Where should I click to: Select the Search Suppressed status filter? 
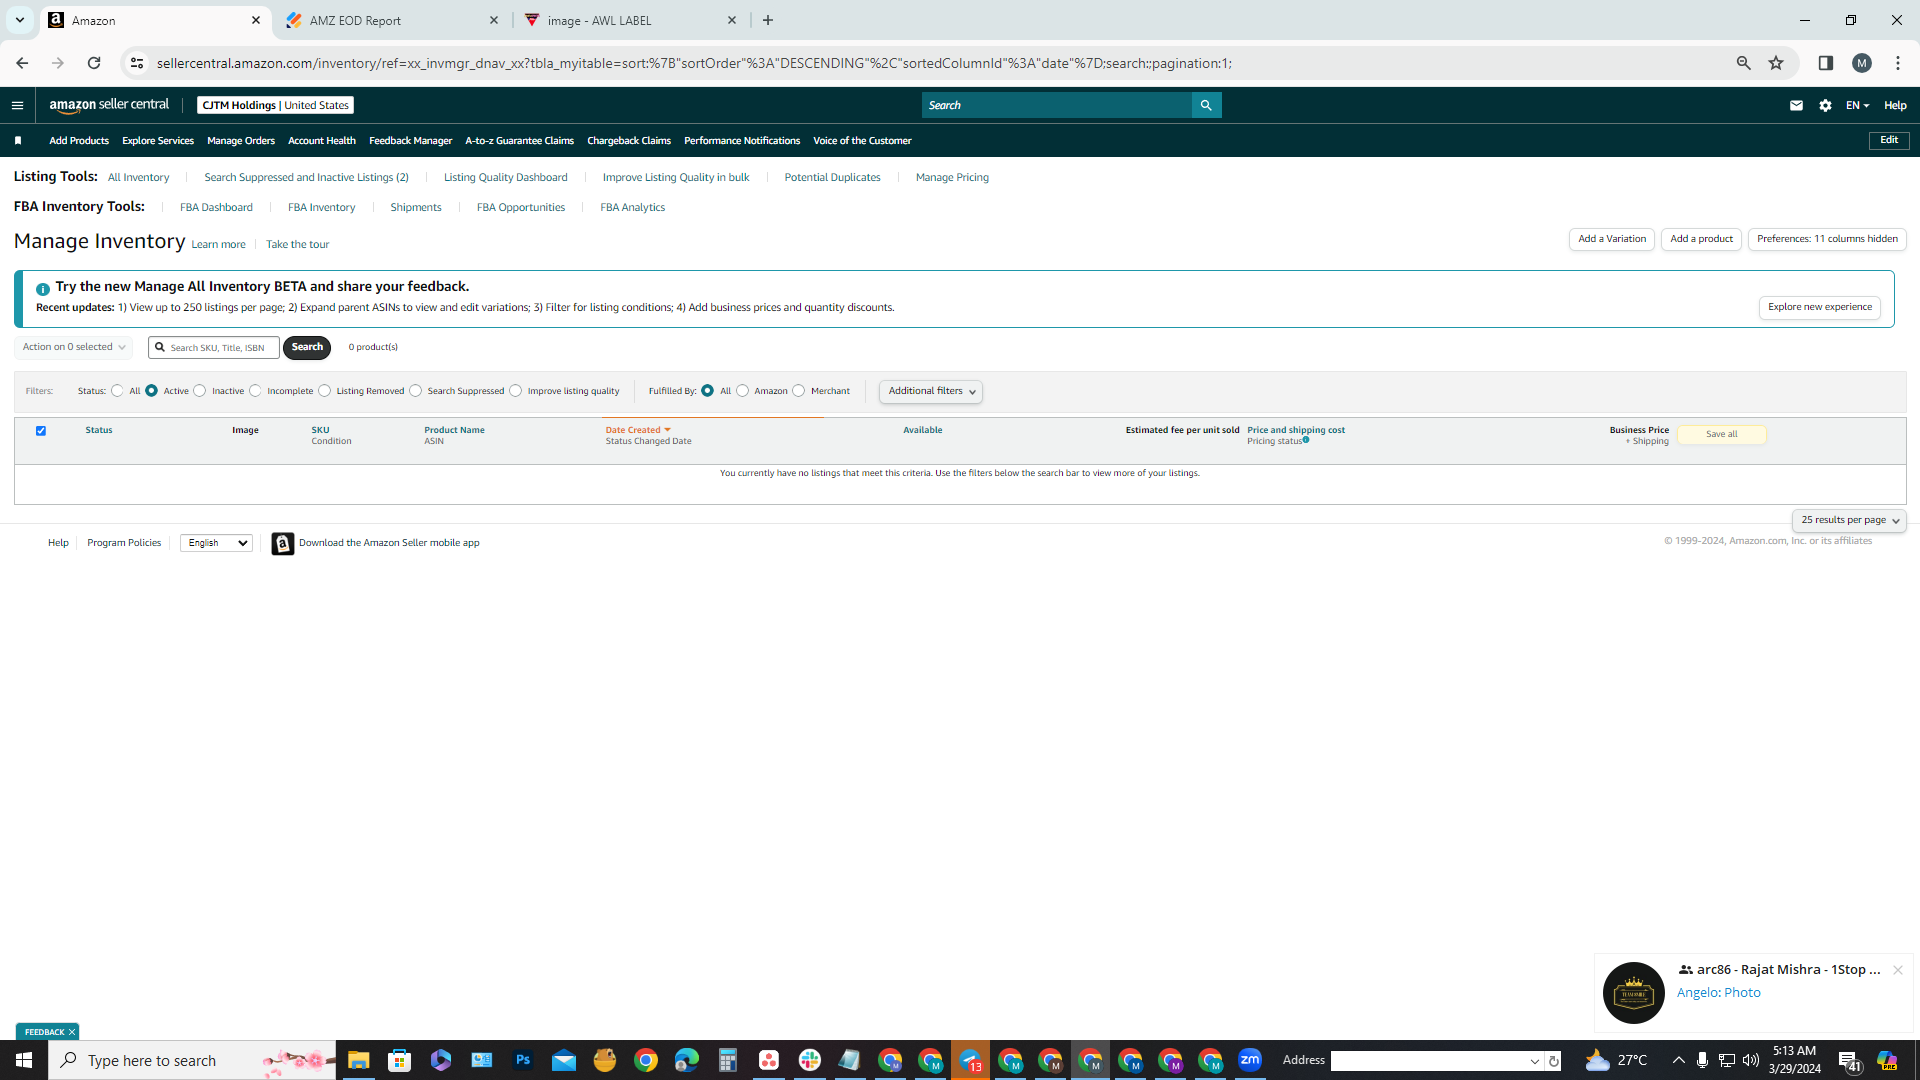point(415,391)
